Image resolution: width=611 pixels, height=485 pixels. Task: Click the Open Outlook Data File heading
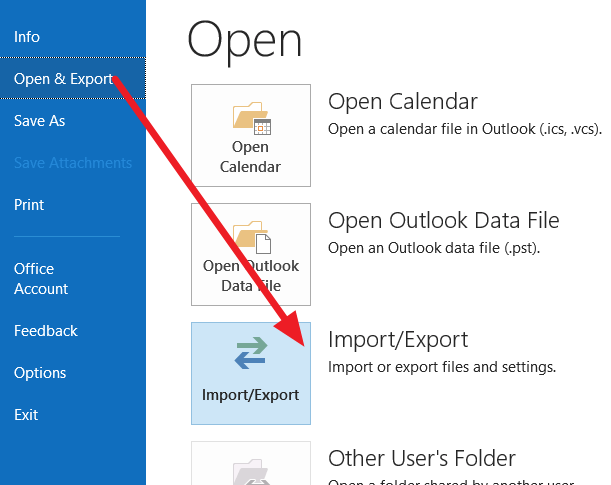443,220
